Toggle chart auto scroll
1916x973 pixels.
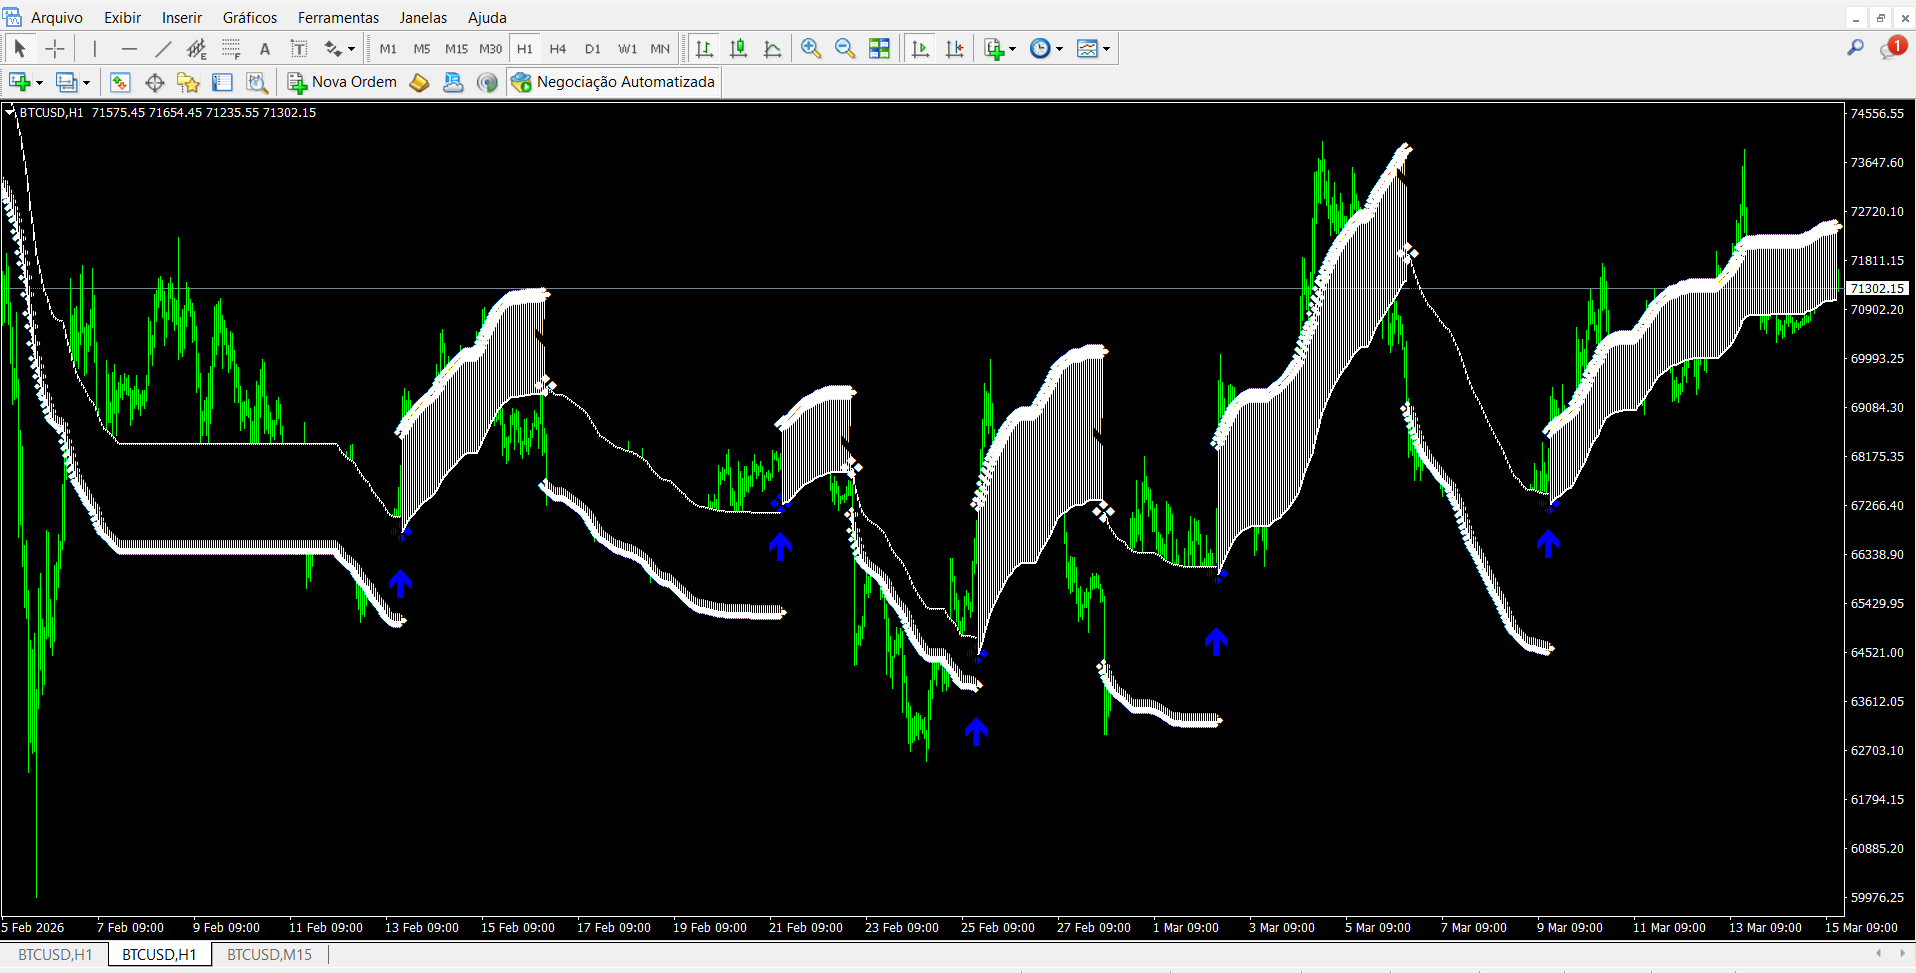pyautogui.click(x=921, y=48)
